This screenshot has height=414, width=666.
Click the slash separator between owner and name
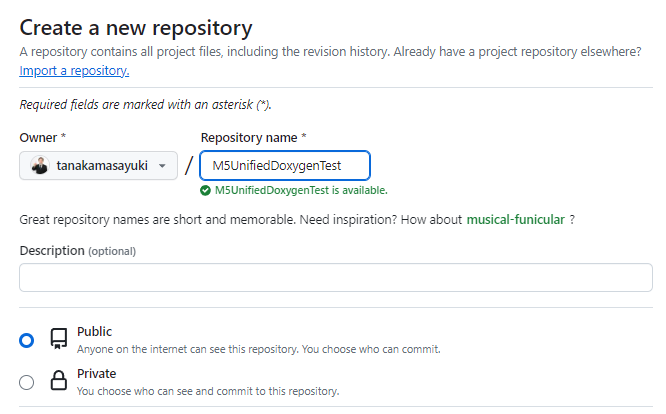coord(189,166)
